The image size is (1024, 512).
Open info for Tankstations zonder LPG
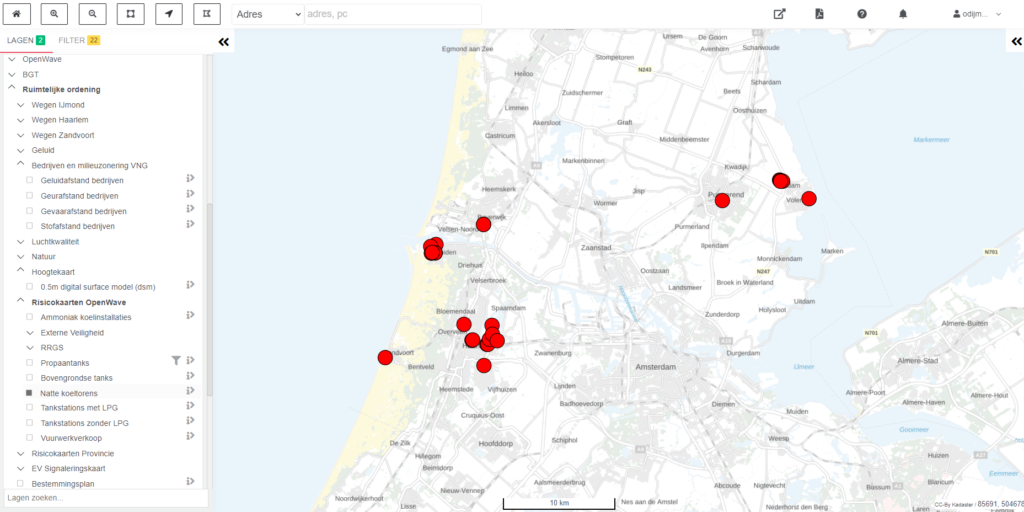[191, 421]
